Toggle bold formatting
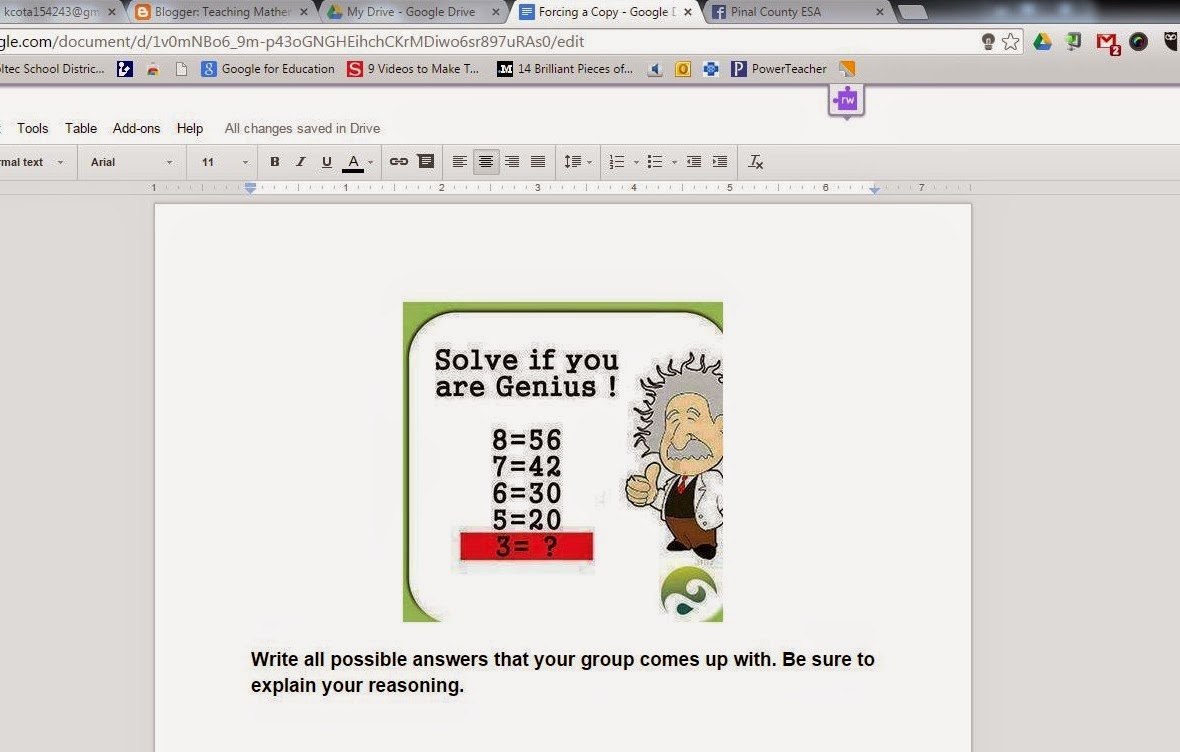 click(x=274, y=161)
